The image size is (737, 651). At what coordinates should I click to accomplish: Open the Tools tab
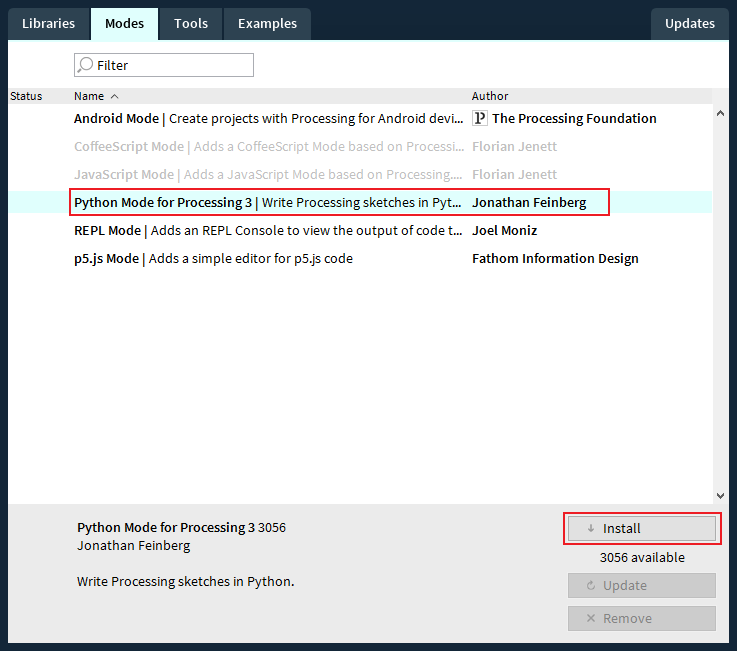pyautogui.click(x=190, y=24)
